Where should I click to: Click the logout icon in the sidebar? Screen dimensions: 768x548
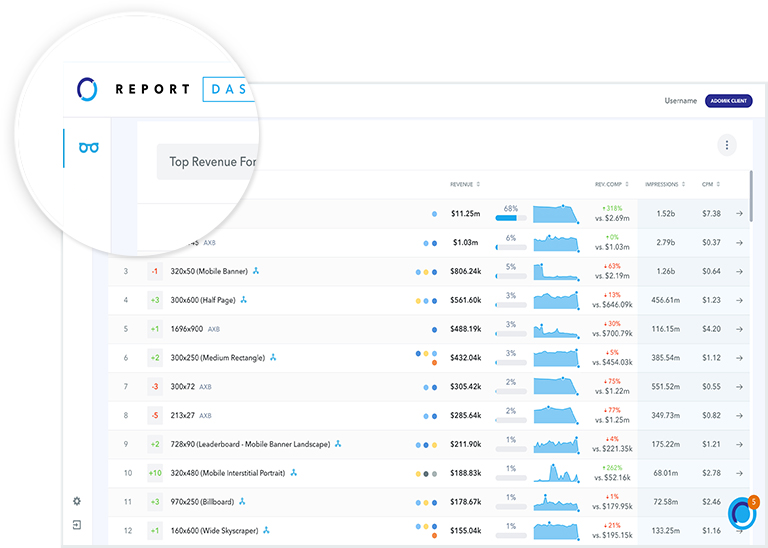click(77, 524)
